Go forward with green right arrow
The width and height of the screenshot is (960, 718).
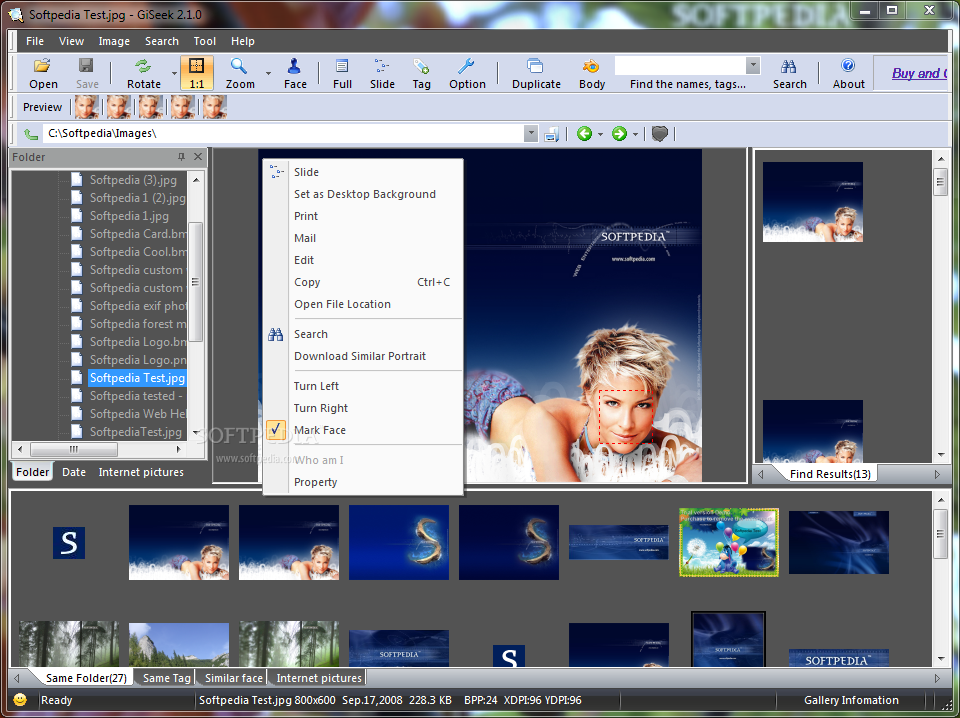pos(619,133)
